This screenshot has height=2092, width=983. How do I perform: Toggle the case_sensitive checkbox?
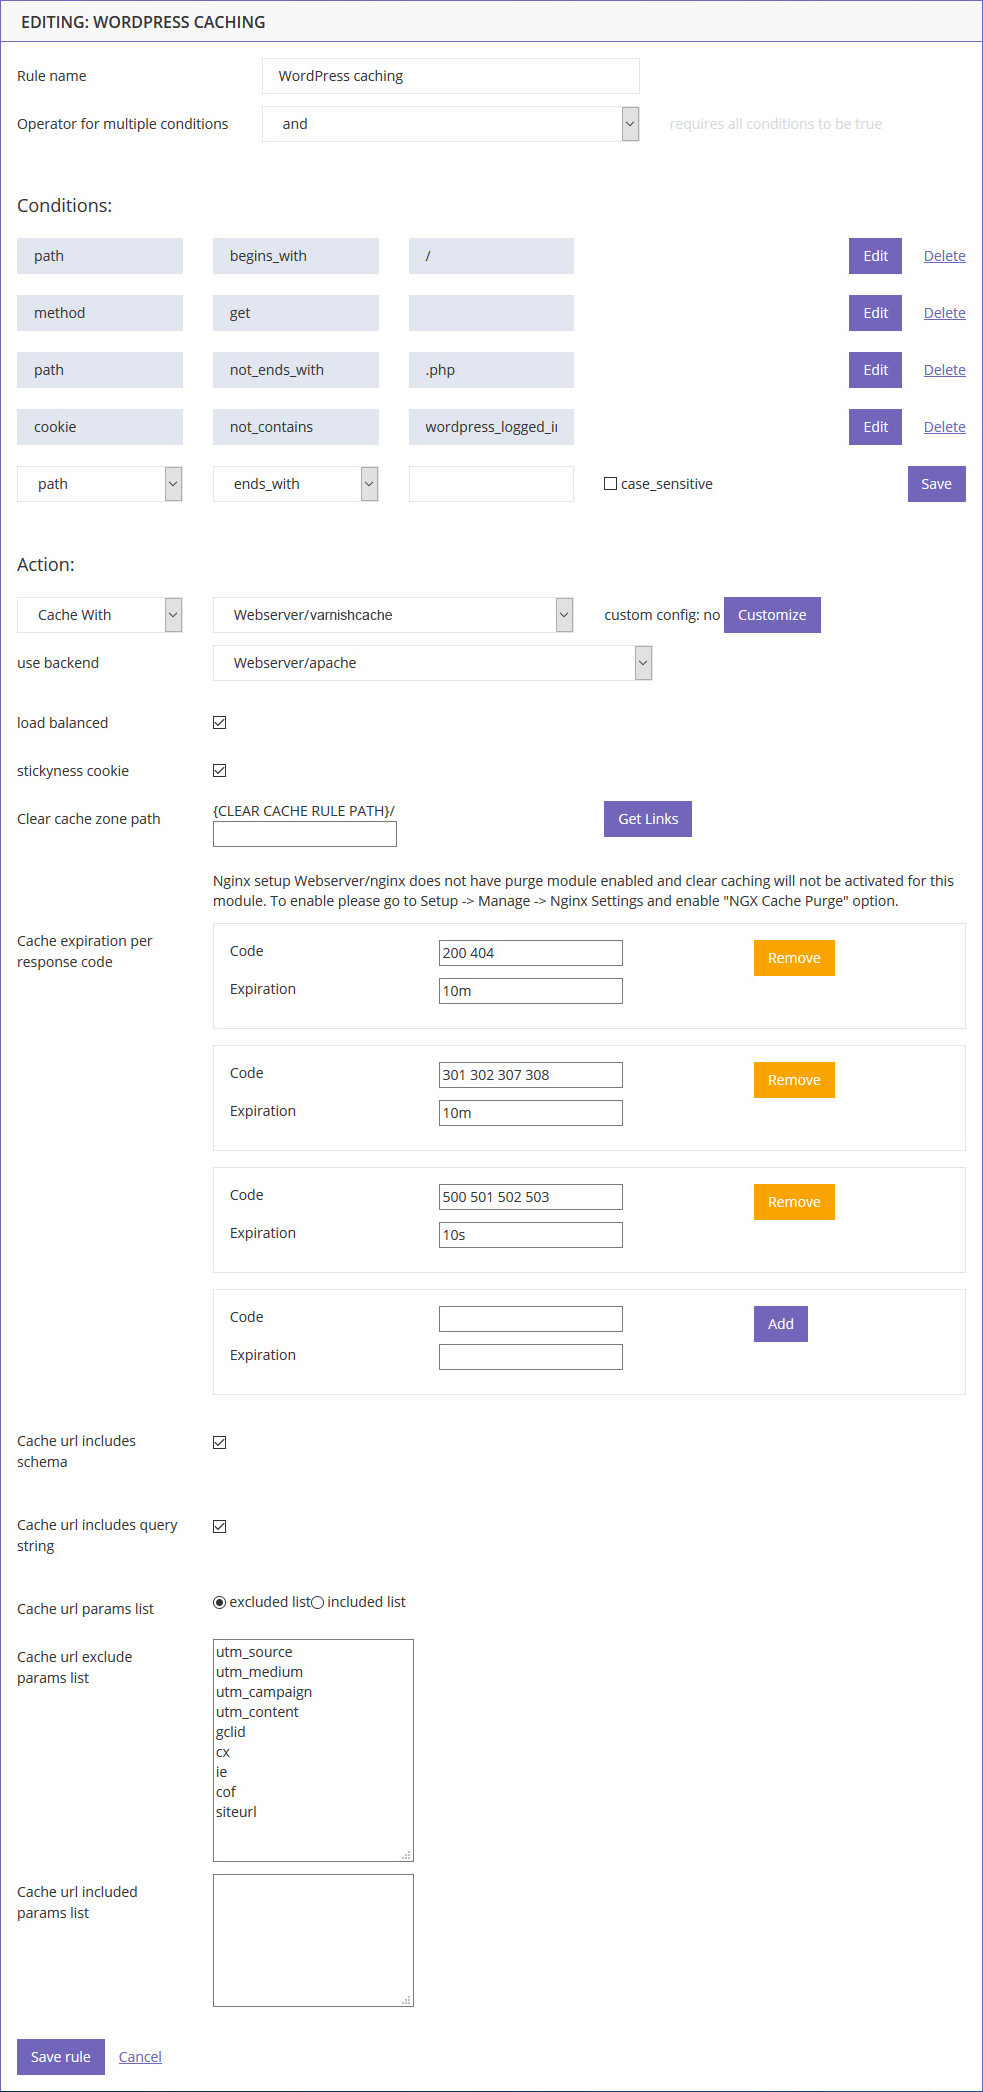click(610, 484)
